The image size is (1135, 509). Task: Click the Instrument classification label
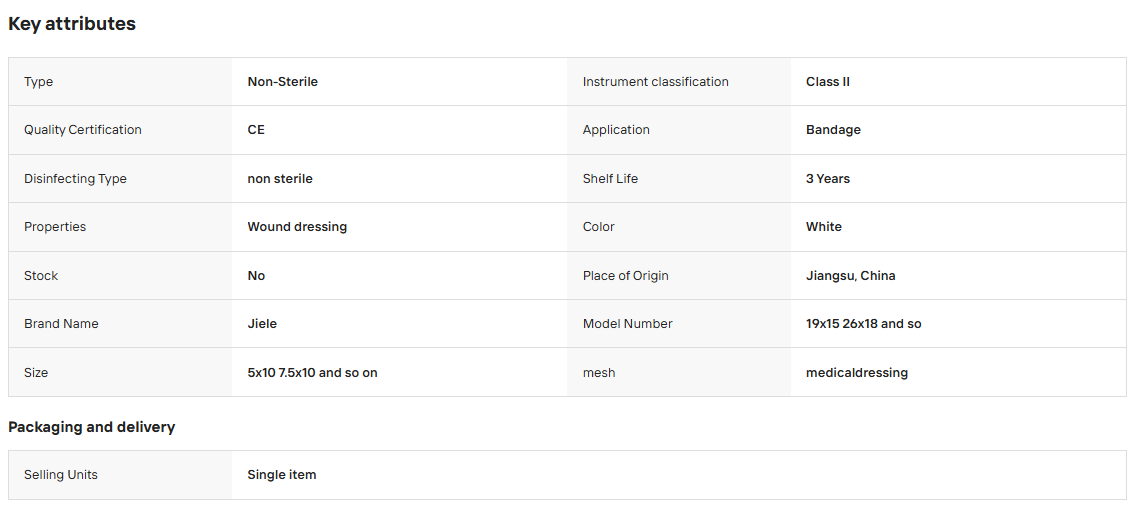655,82
